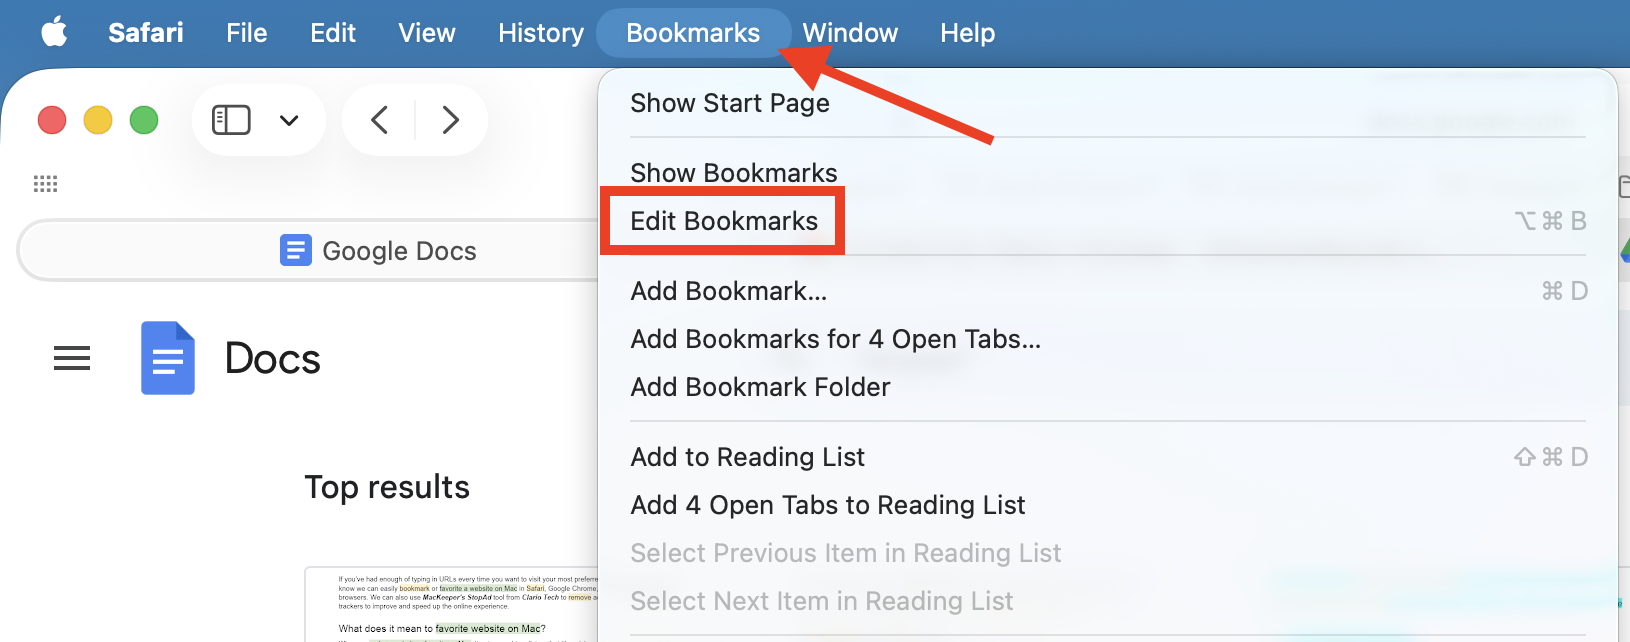Toggle the Safari sidebar icon

[x=231, y=120]
